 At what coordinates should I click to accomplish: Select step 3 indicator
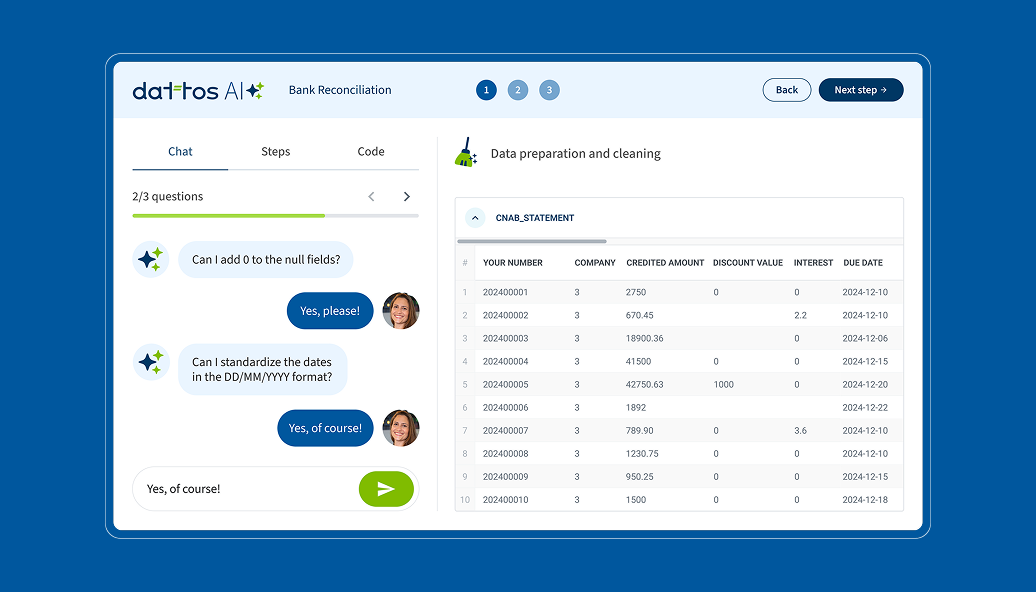pyautogui.click(x=549, y=90)
